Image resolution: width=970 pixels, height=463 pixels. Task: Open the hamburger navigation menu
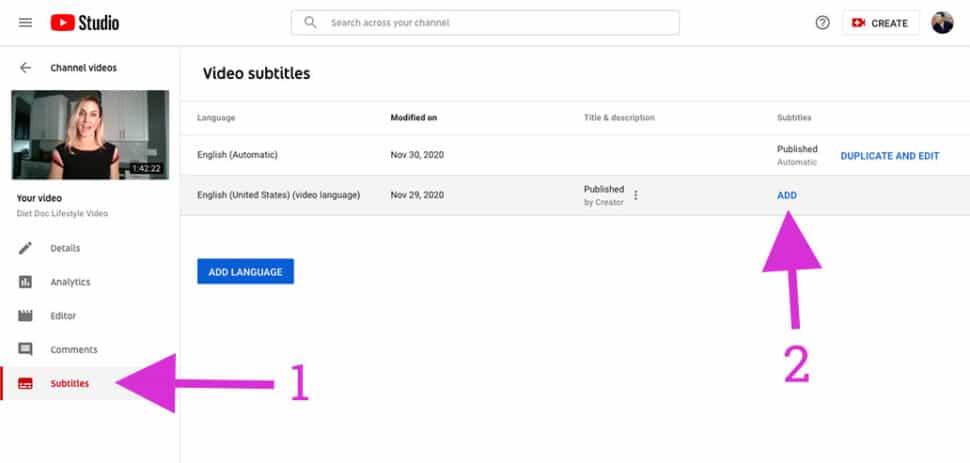(25, 23)
